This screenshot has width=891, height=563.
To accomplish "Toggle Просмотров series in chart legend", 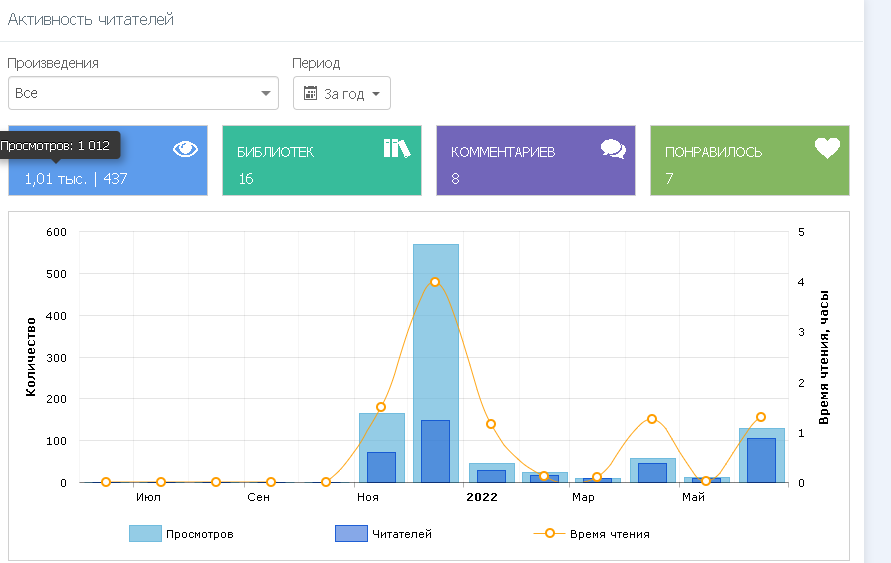I will (199, 534).
